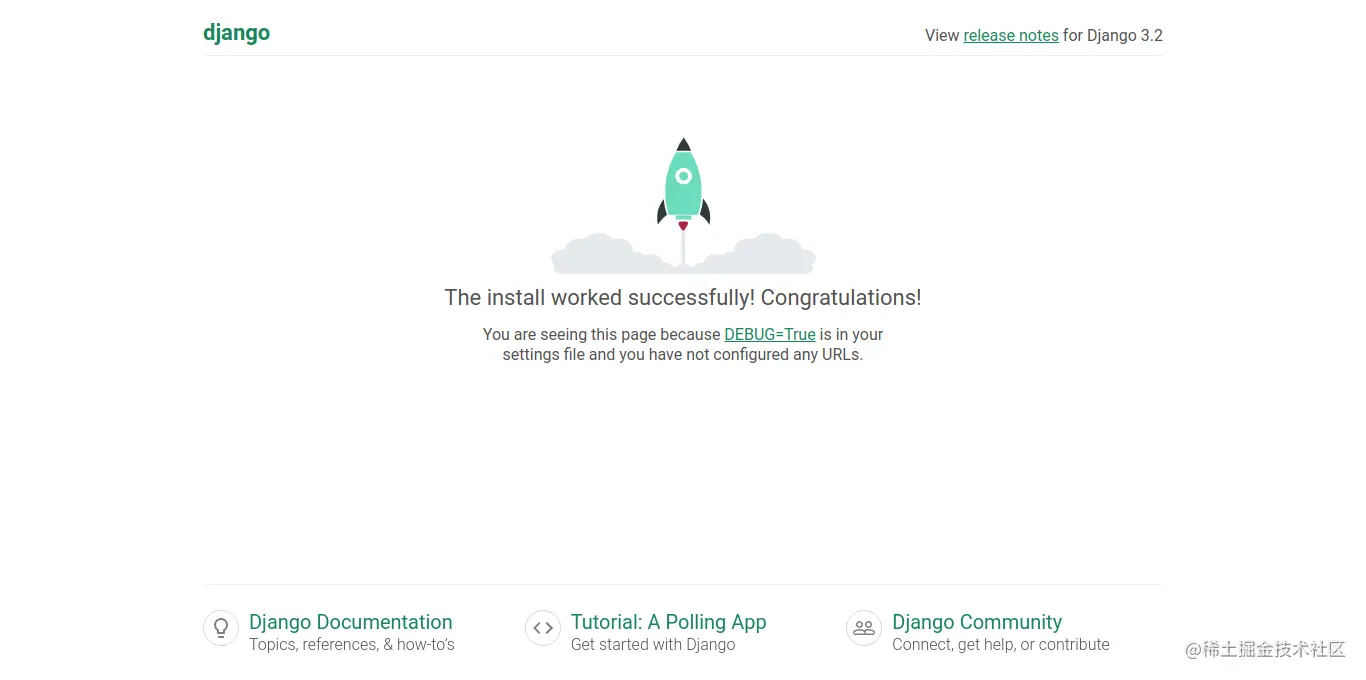Click 'View' text before release notes
The width and height of the screenshot is (1366, 680).
click(942, 35)
